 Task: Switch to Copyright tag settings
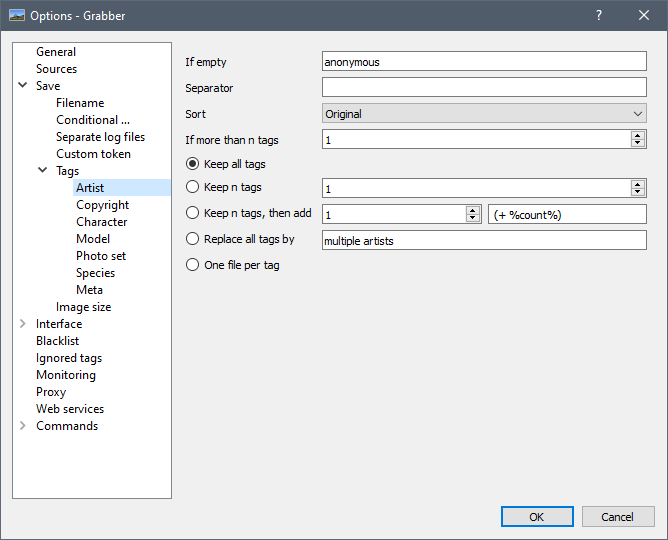pos(102,205)
